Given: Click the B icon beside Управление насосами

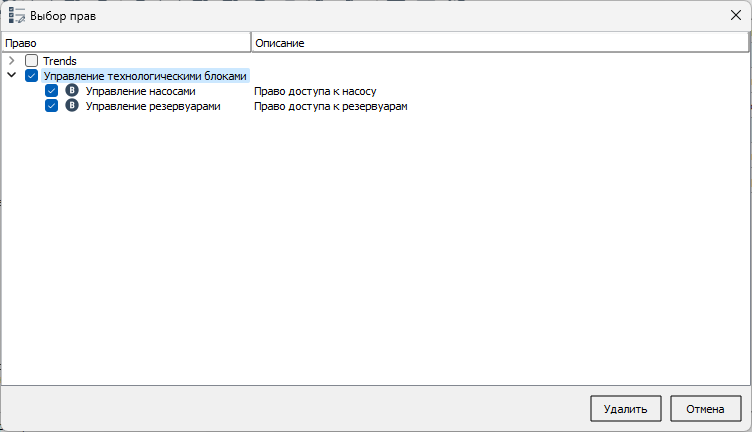Looking at the screenshot, I should click(x=72, y=91).
